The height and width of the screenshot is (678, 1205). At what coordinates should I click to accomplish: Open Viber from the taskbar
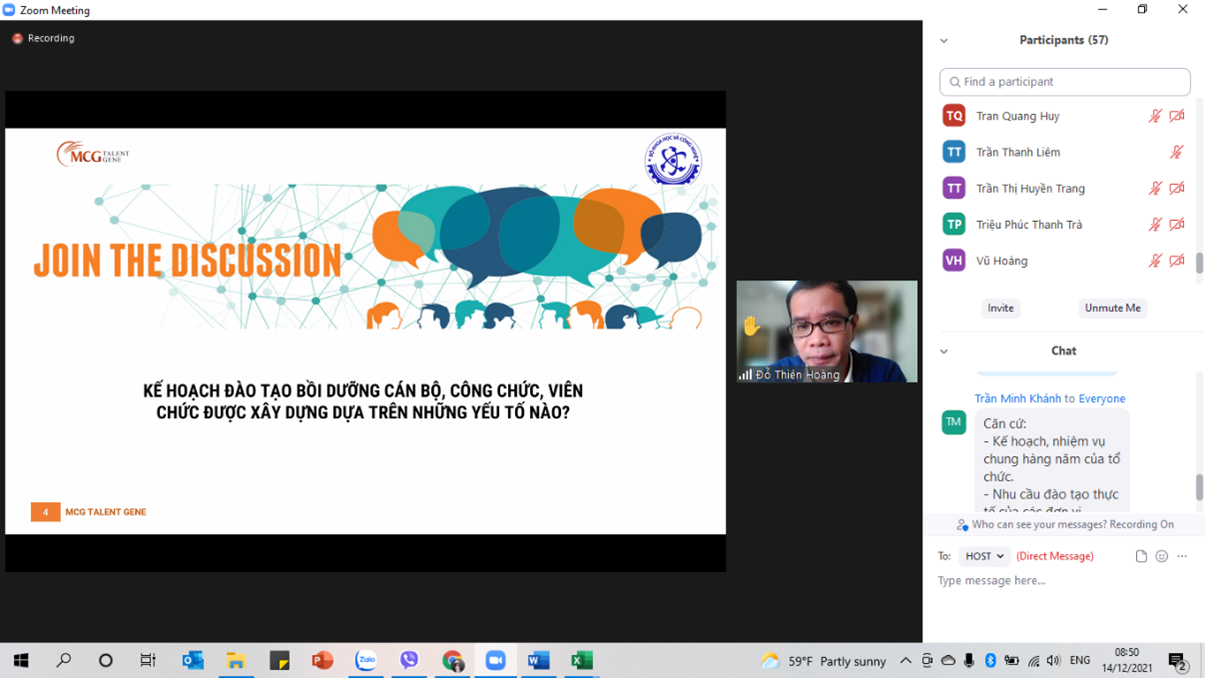pyautogui.click(x=409, y=660)
